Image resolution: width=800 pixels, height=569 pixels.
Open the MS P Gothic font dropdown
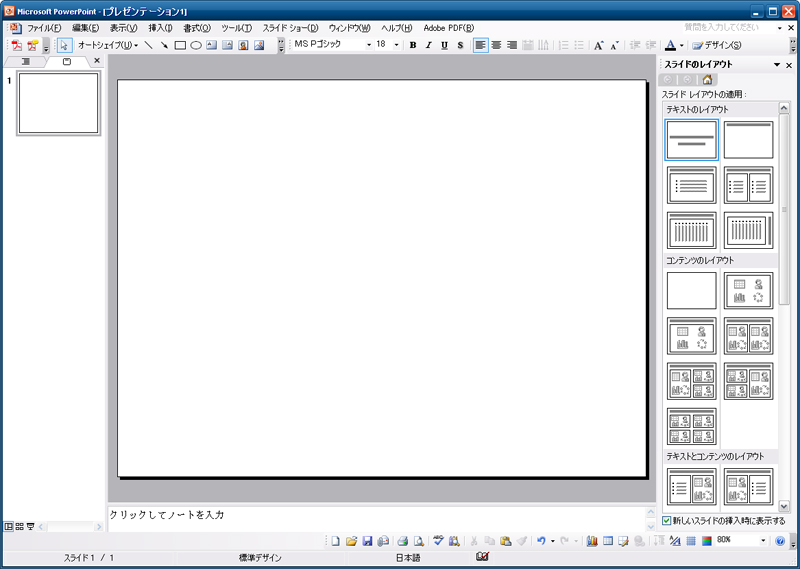coord(369,45)
